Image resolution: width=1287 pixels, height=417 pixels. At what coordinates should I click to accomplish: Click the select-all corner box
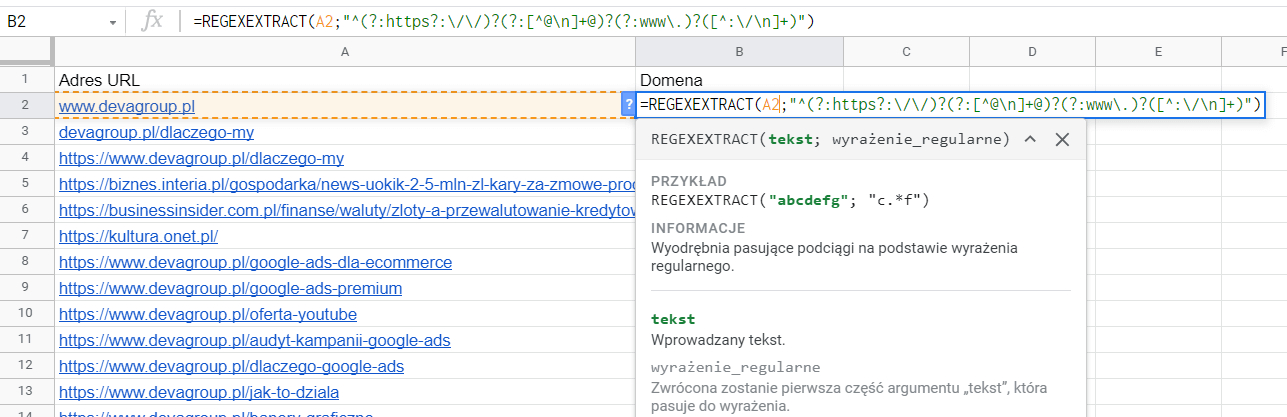pos(27,52)
